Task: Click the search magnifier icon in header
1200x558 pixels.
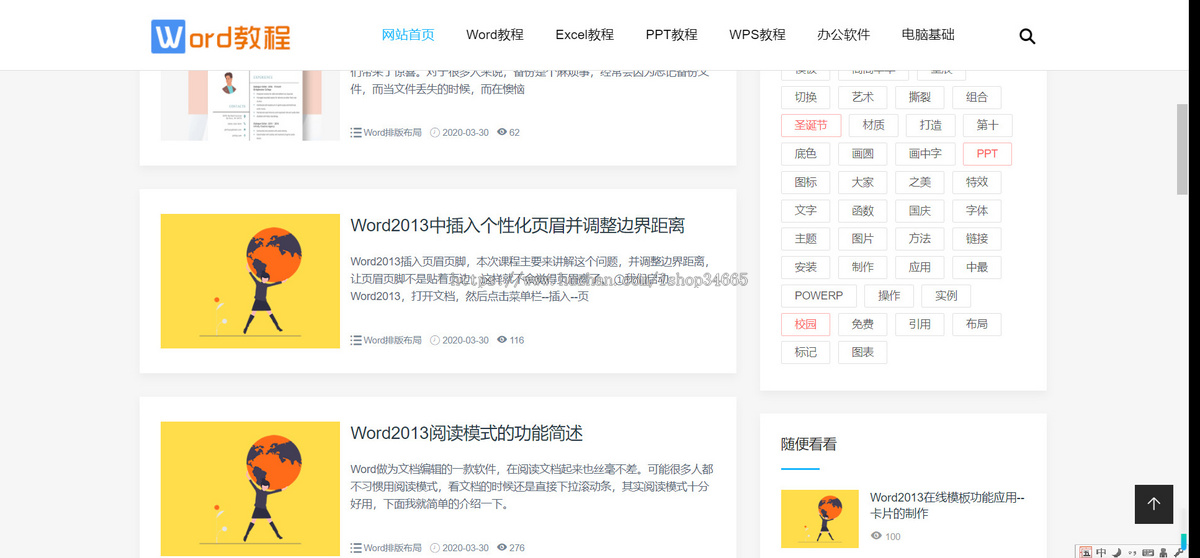Action: (x=1027, y=36)
